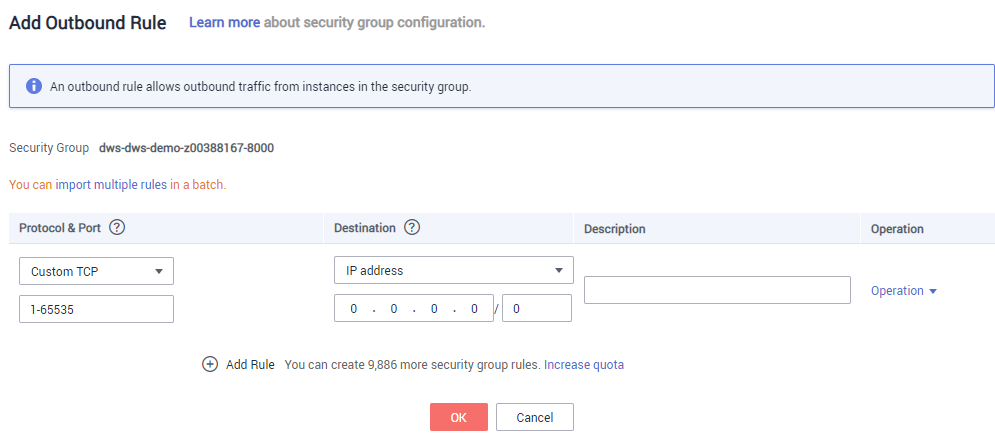Click the subnet mask field after slash

[537, 308]
